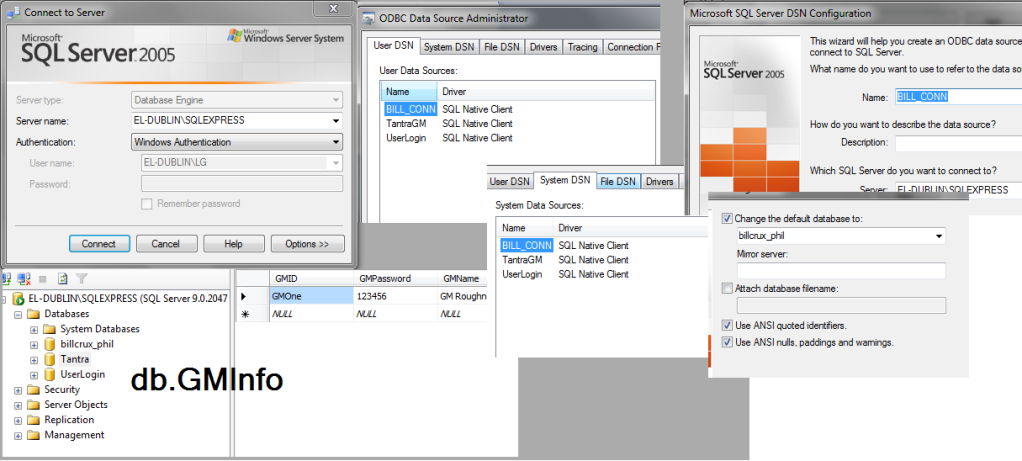Switch to the Tracing tab
Viewport: 1022px width, 461px height.
(x=582, y=47)
